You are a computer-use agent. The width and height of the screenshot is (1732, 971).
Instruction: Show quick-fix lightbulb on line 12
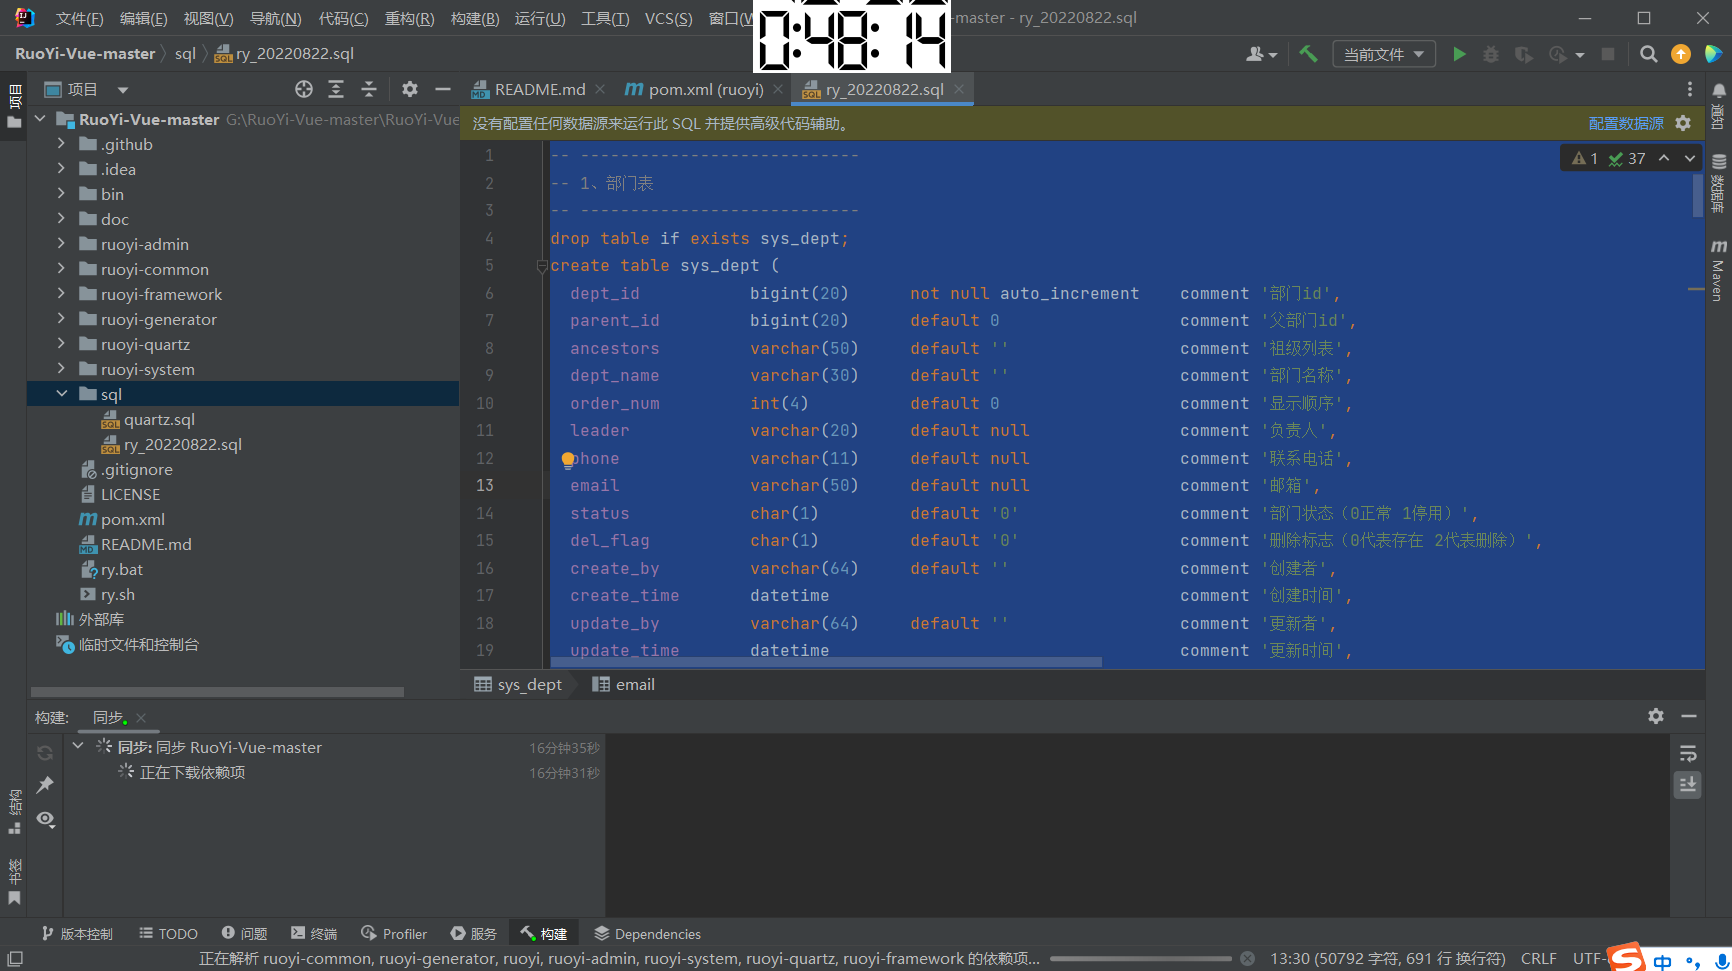pyautogui.click(x=568, y=460)
